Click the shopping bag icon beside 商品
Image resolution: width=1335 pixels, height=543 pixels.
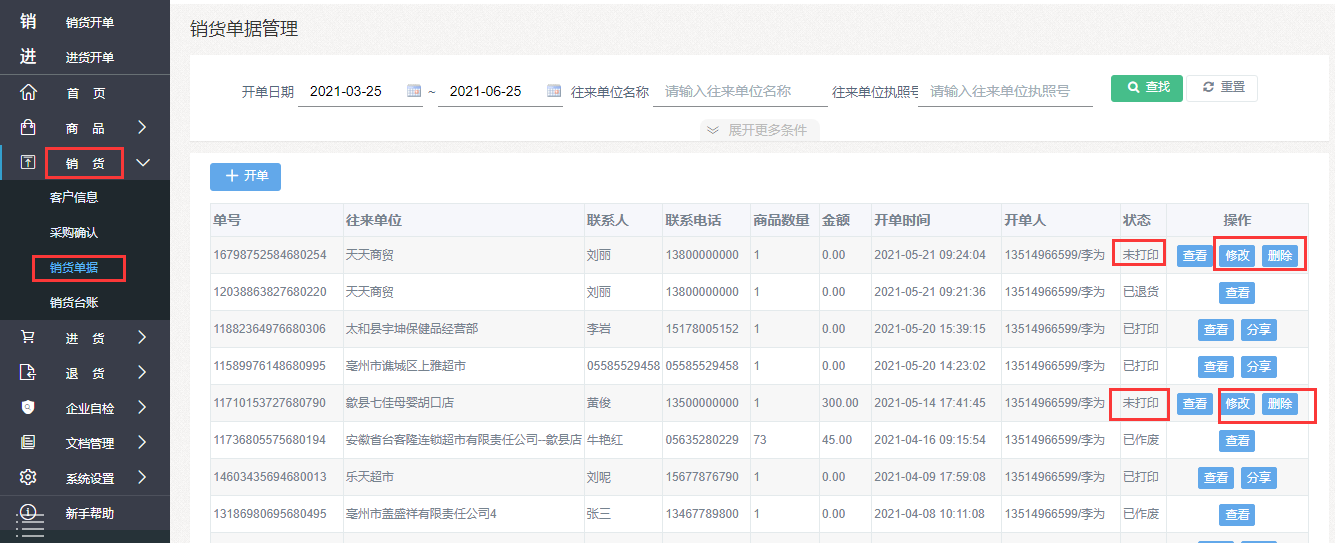click(28, 128)
